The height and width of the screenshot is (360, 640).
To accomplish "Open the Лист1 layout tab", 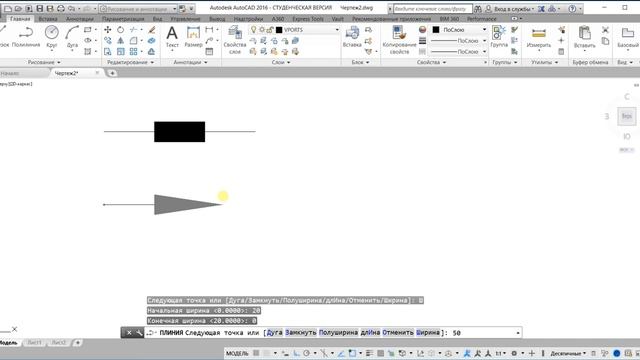I will click(34, 342).
